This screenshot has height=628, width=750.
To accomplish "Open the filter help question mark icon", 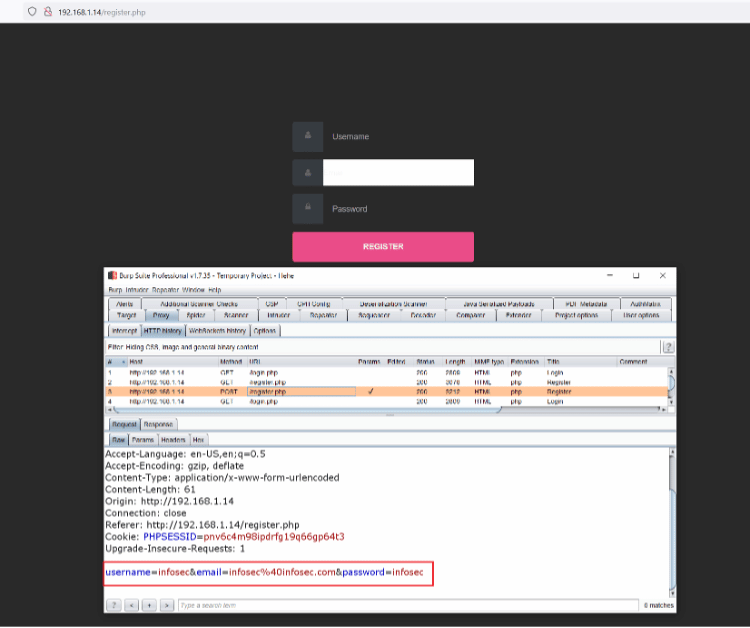I will pos(668,346).
